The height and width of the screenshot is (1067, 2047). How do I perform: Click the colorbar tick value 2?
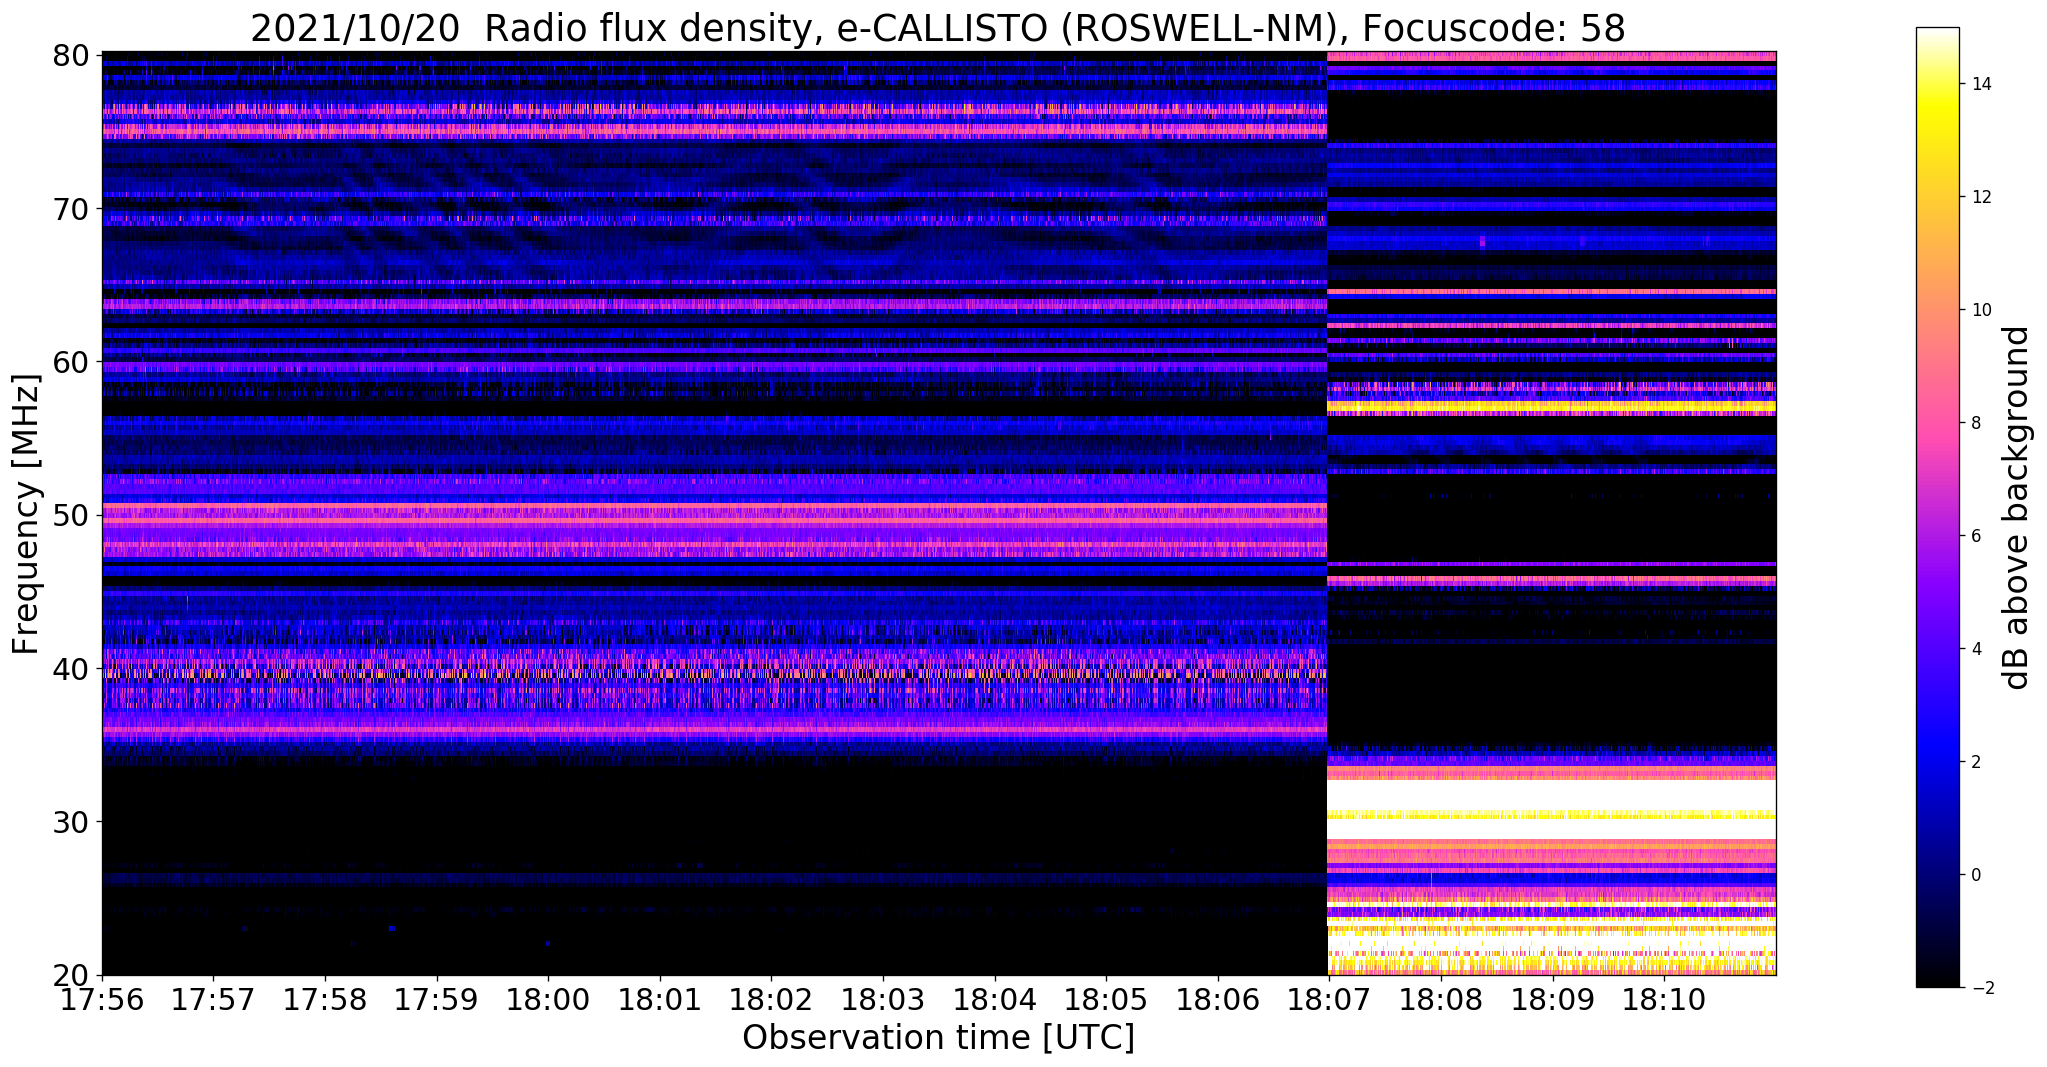[1975, 762]
